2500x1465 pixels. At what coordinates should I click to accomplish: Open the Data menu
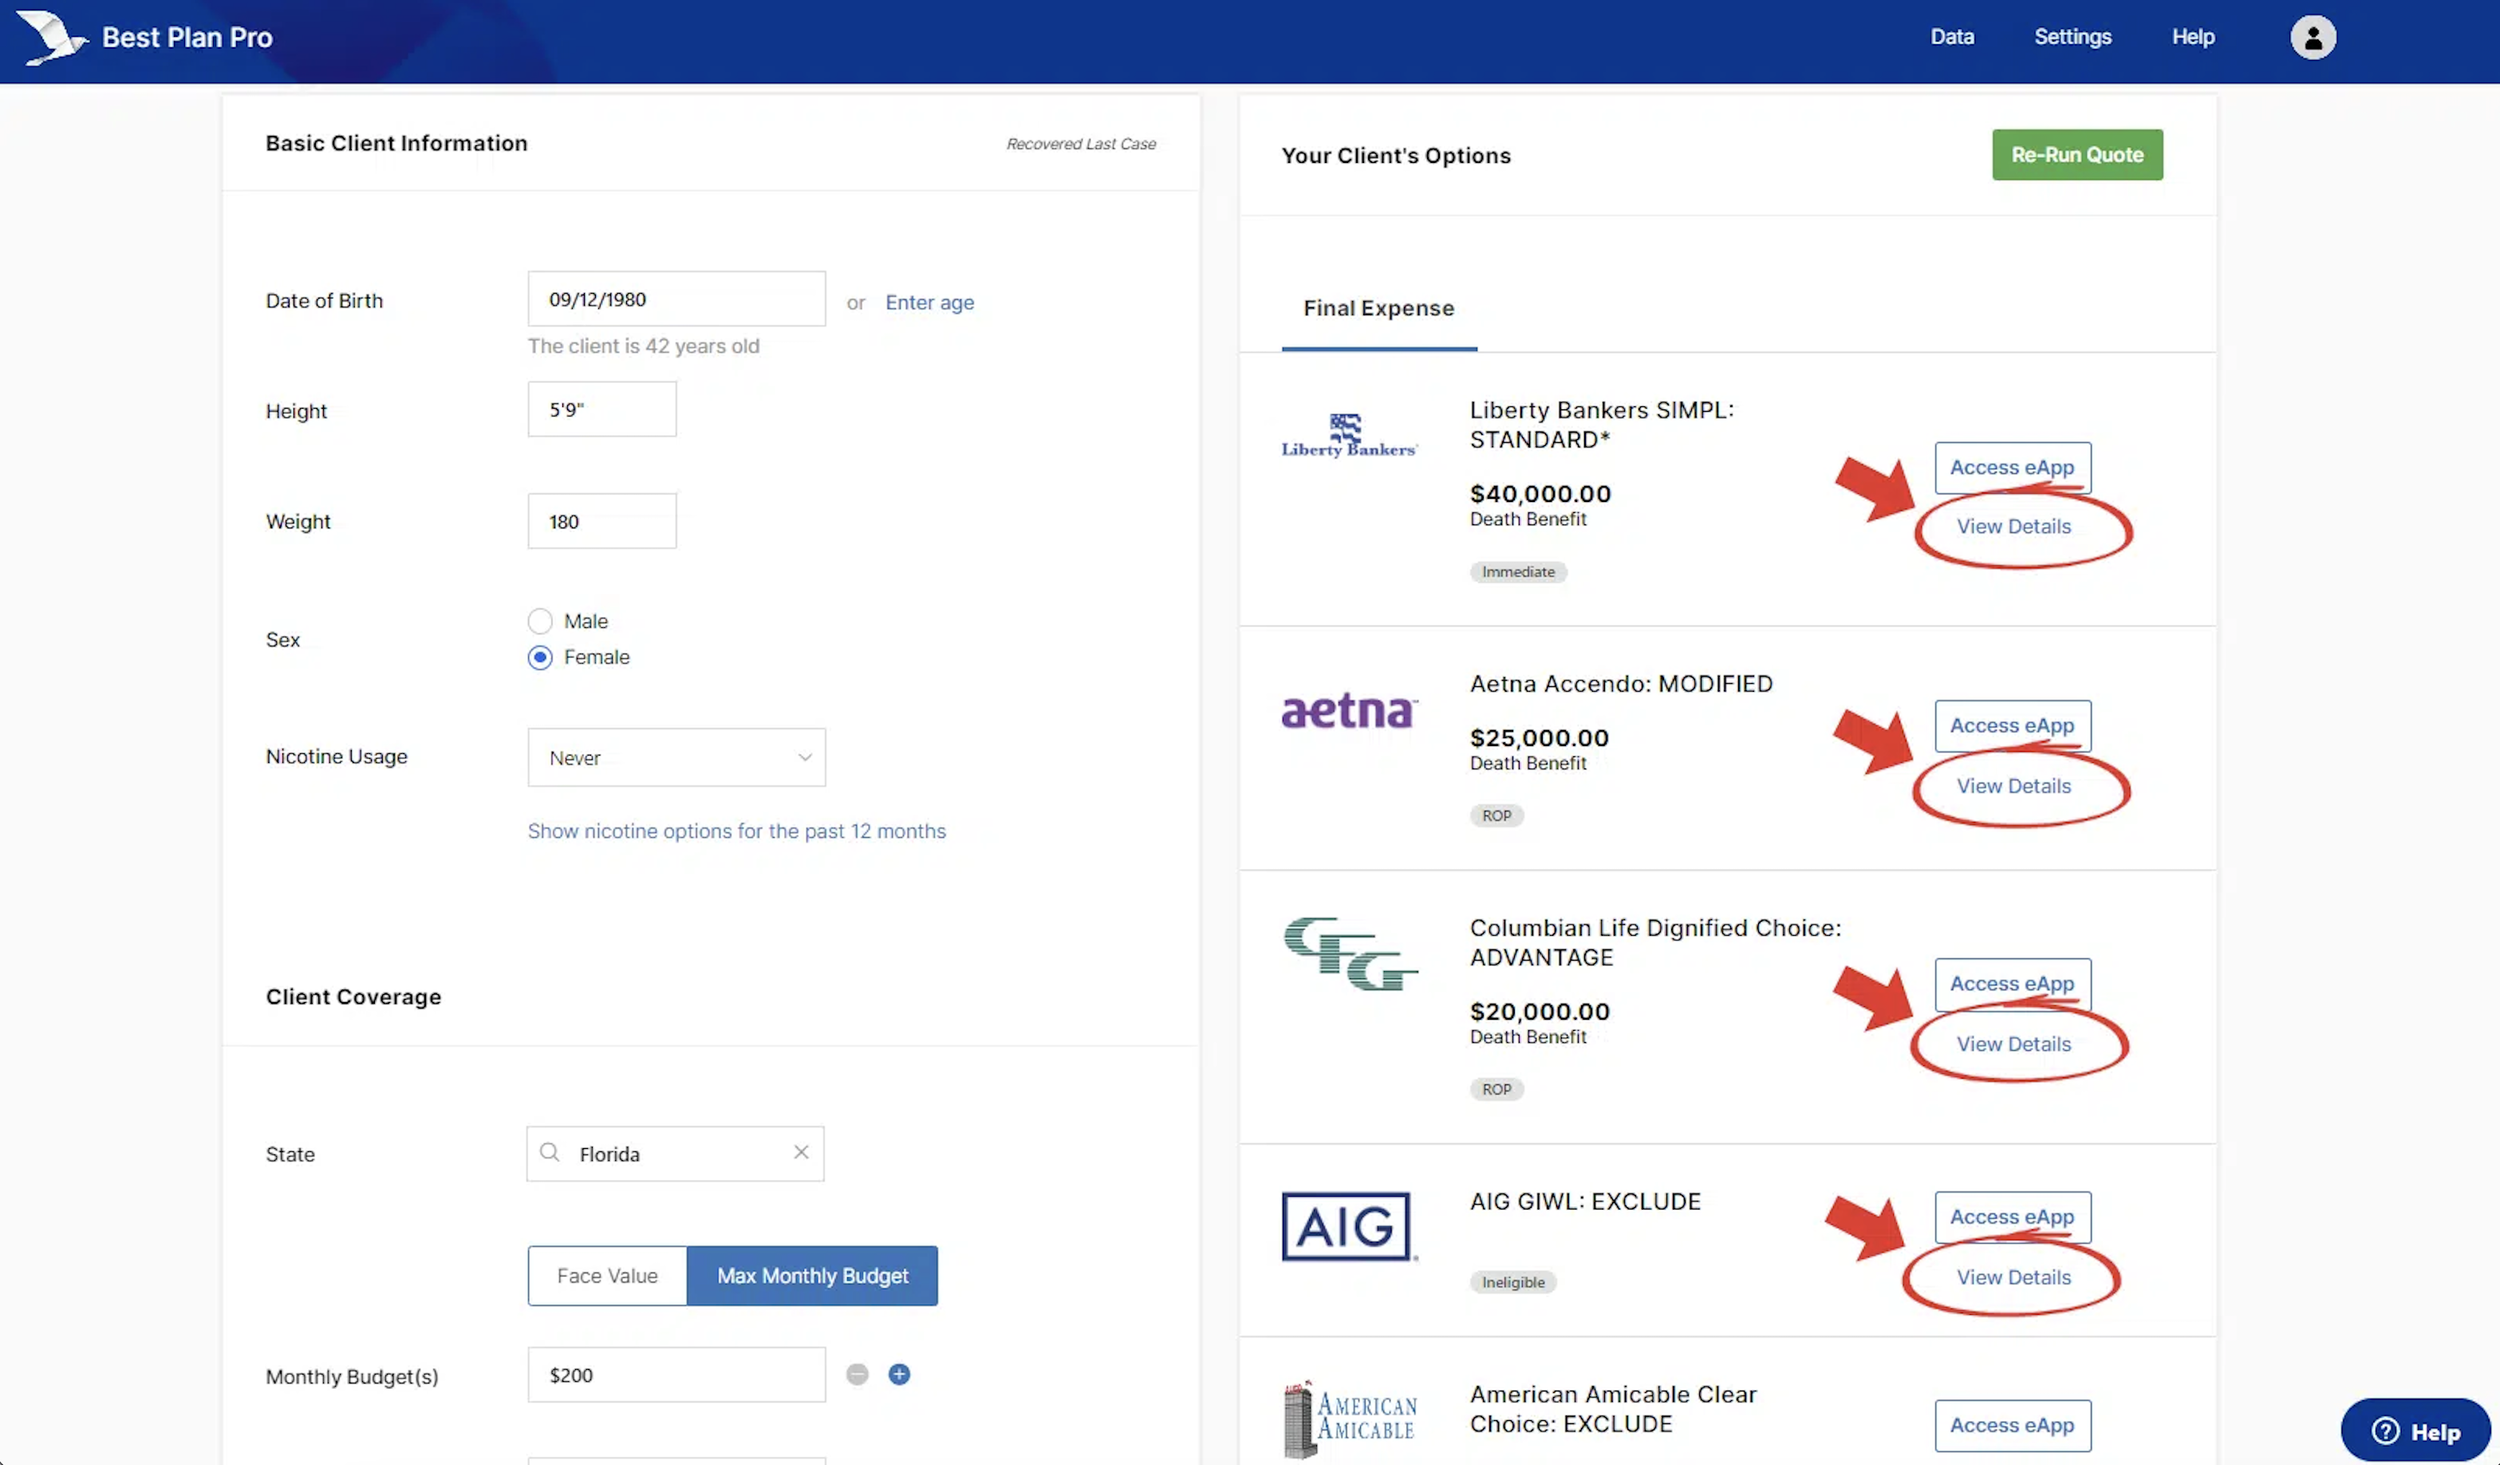(1951, 37)
